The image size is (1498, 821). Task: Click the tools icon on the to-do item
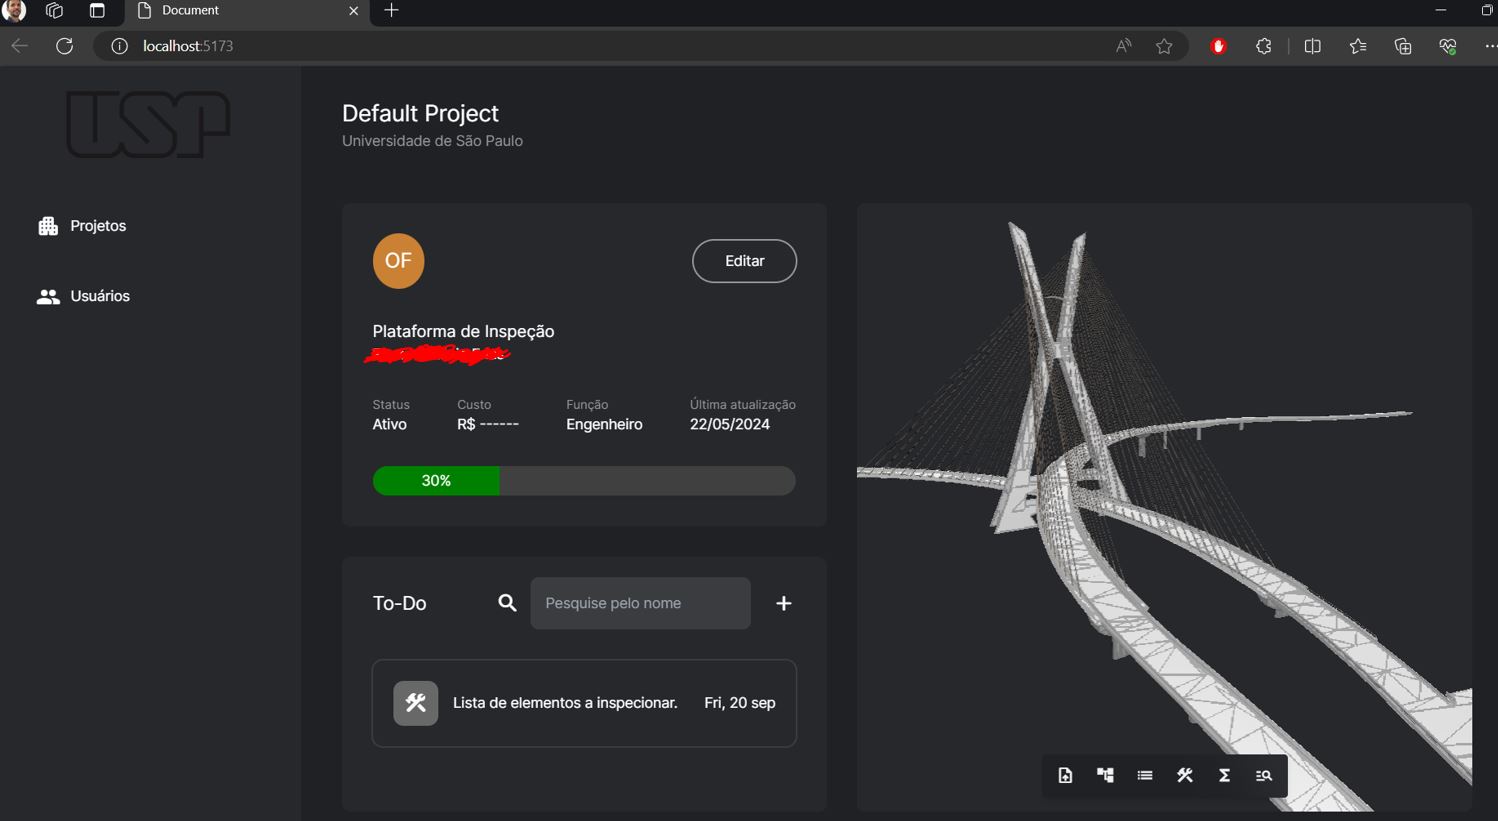[x=415, y=703]
